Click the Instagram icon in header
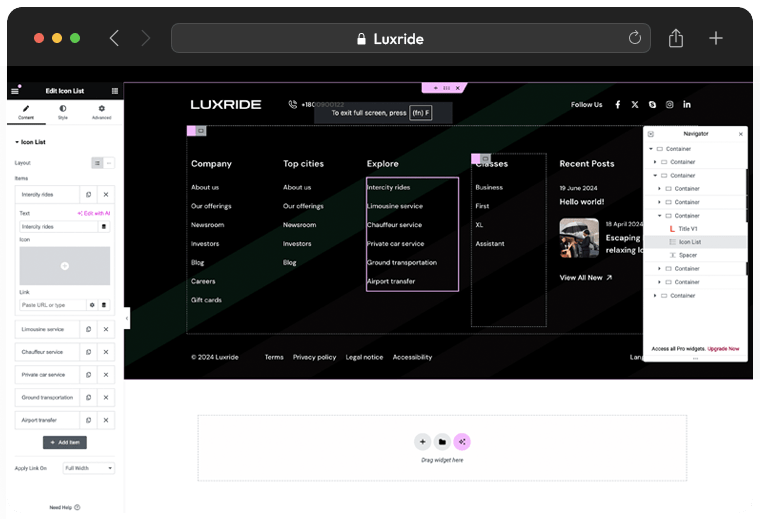Image resolution: width=760 pixels, height=519 pixels. tap(670, 104)
